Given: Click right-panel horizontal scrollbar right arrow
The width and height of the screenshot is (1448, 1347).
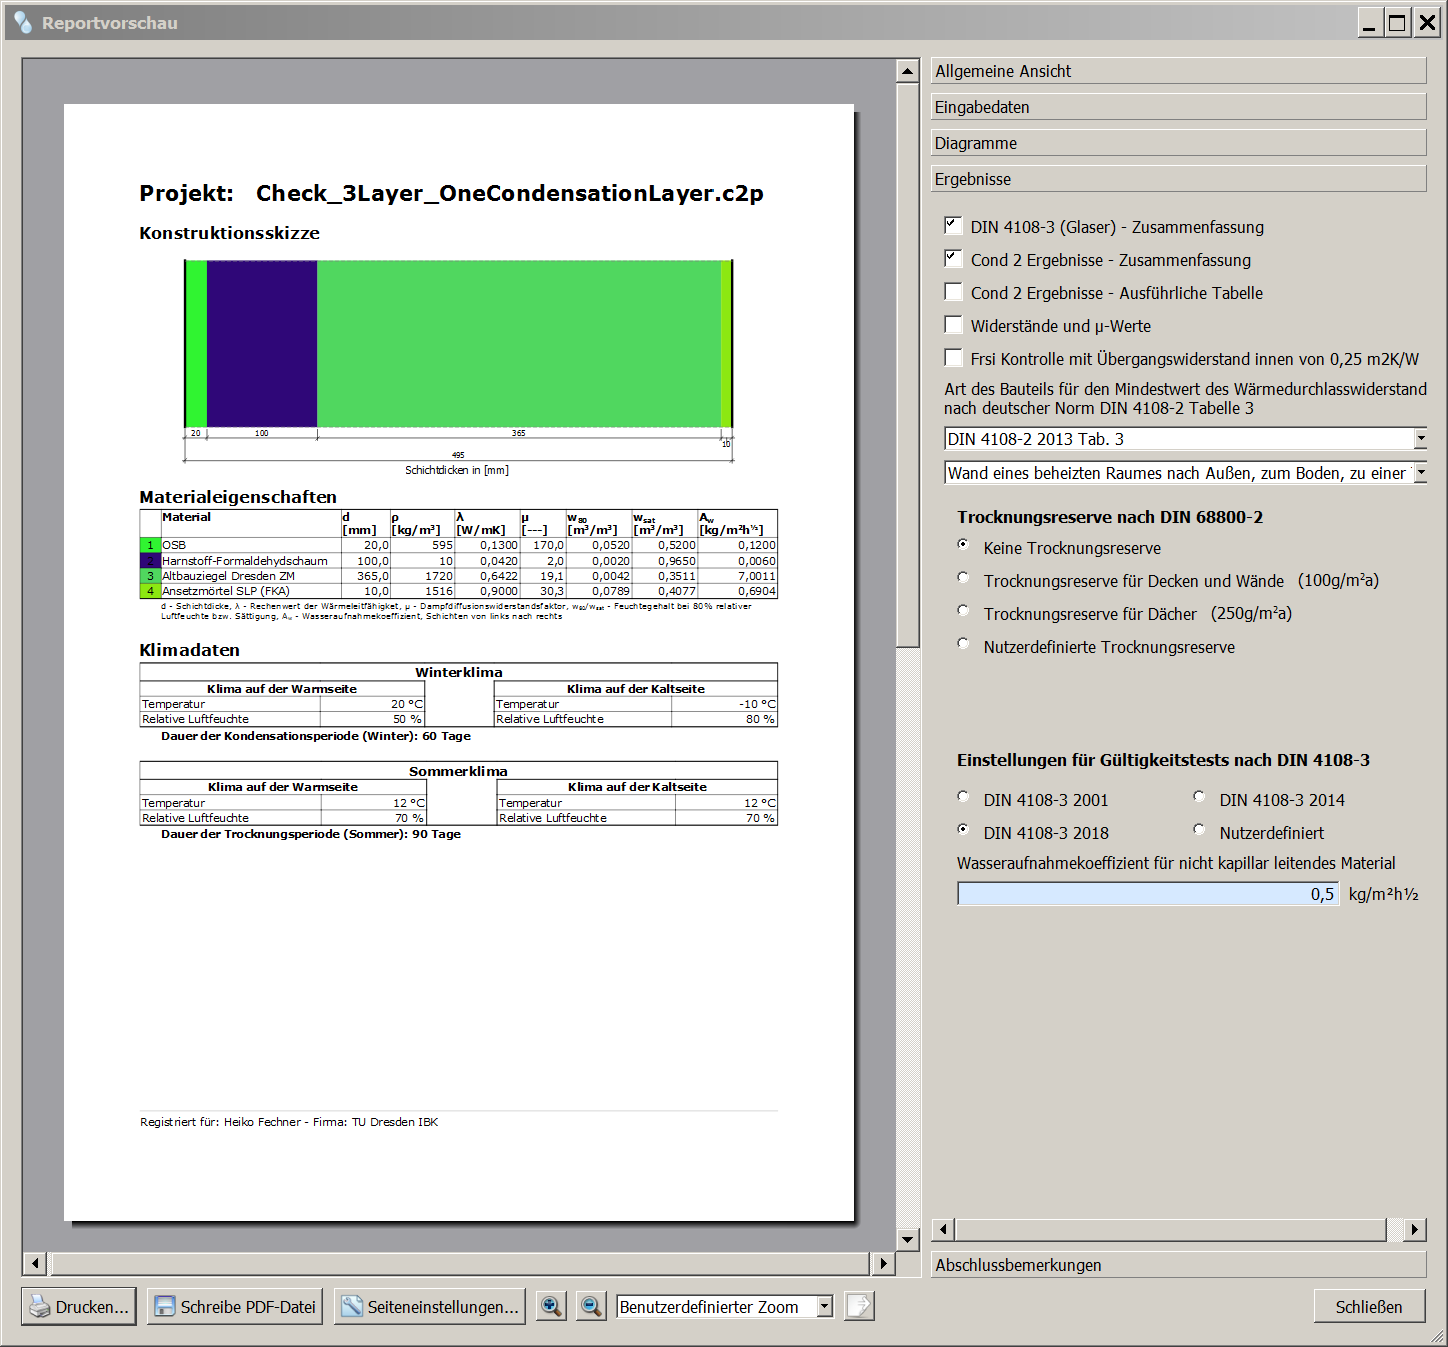Looking at the screenshot, I should (x=1414, y=1230).
